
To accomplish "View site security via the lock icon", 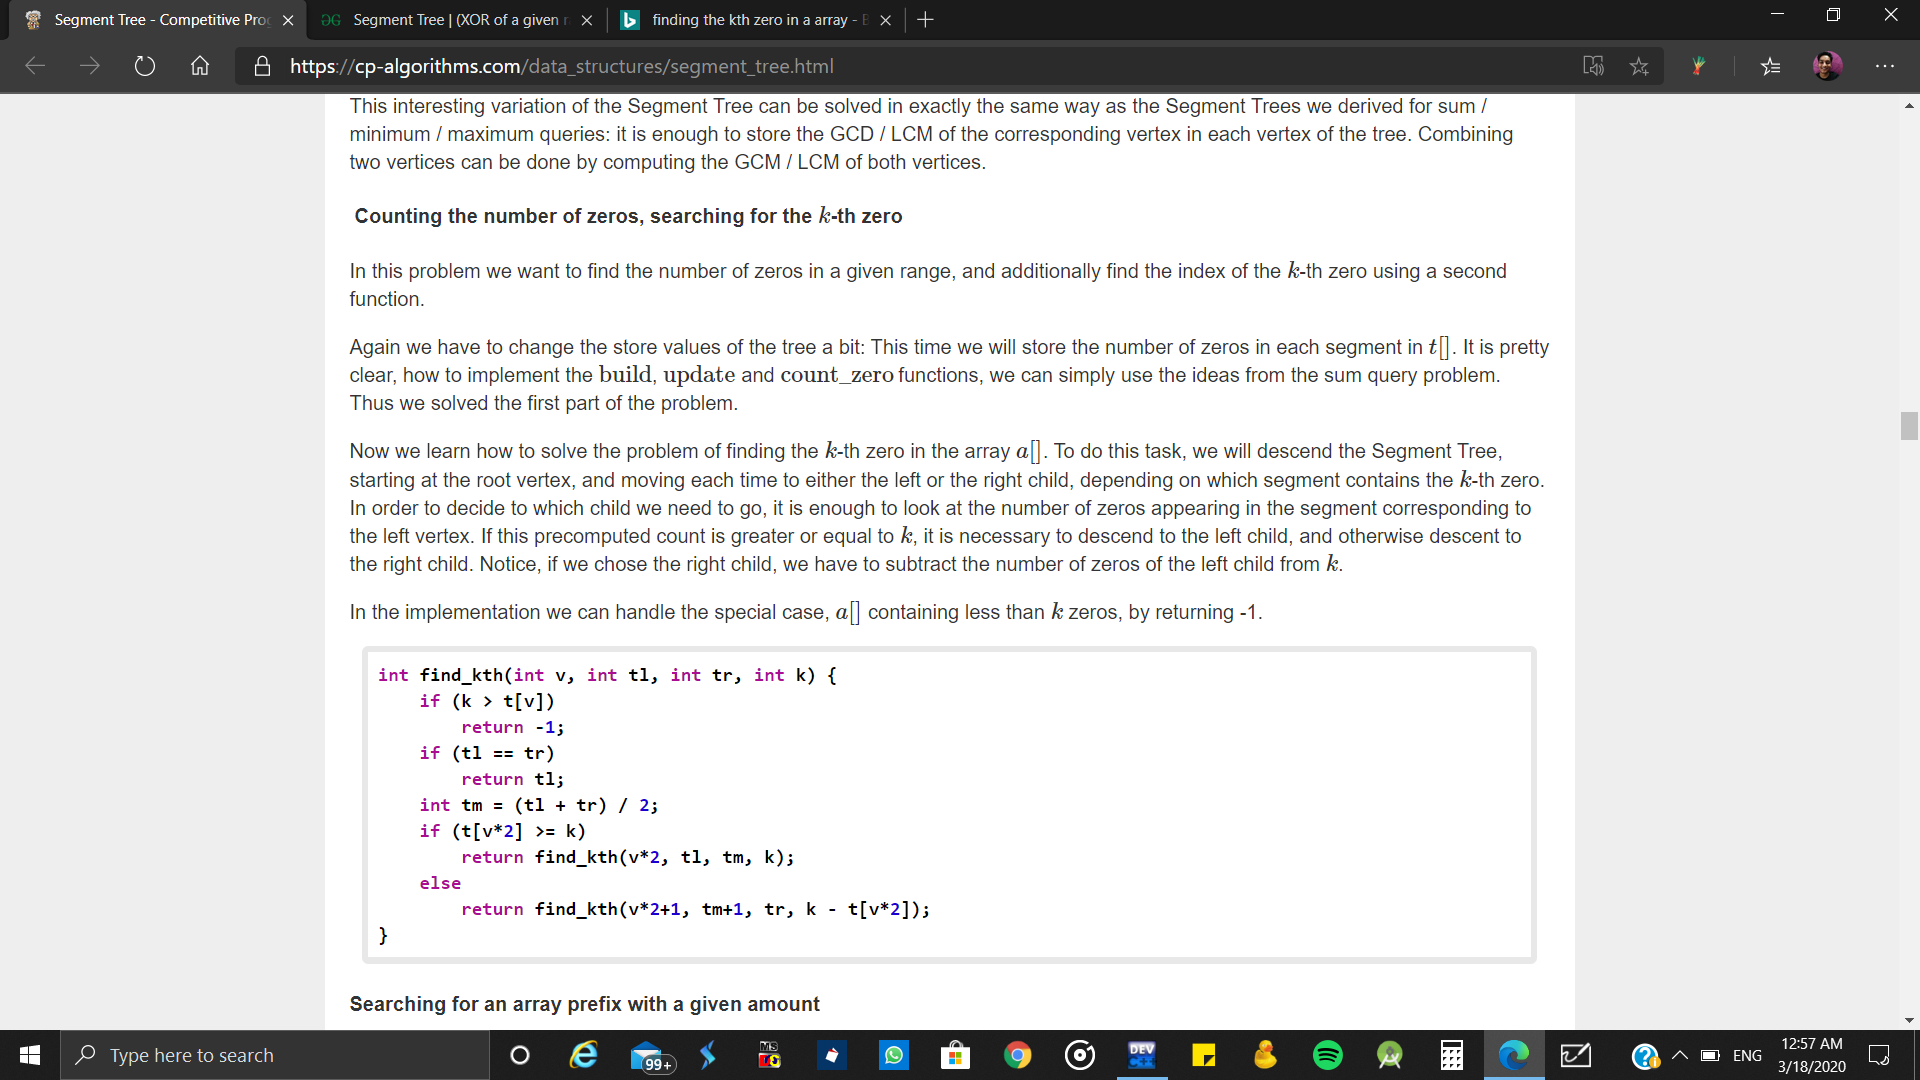I will [262, 66].
